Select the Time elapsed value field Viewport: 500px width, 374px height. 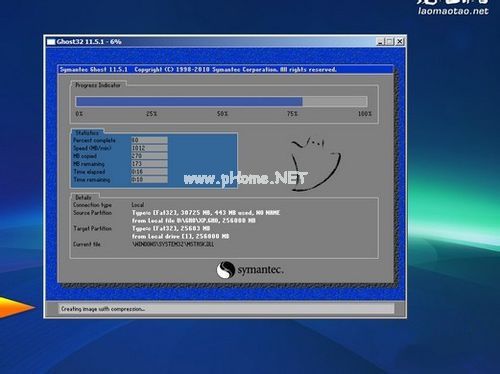pyautogui.click(x=149, y=172)
